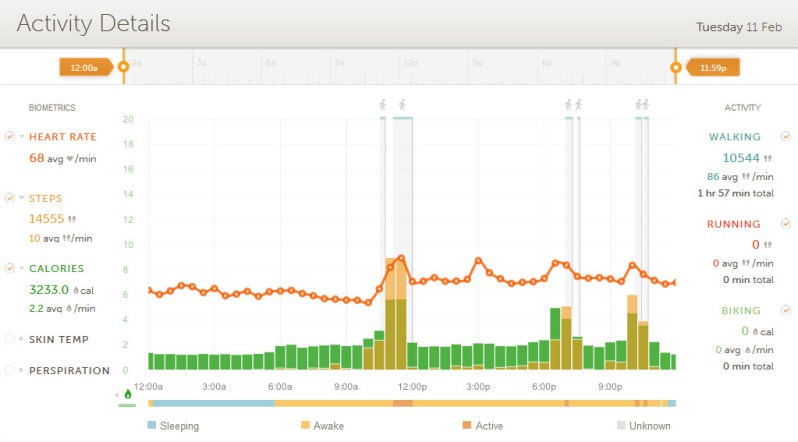798x442 pixels.
Task: Disable the Calories checkbox
Action: 9,268
